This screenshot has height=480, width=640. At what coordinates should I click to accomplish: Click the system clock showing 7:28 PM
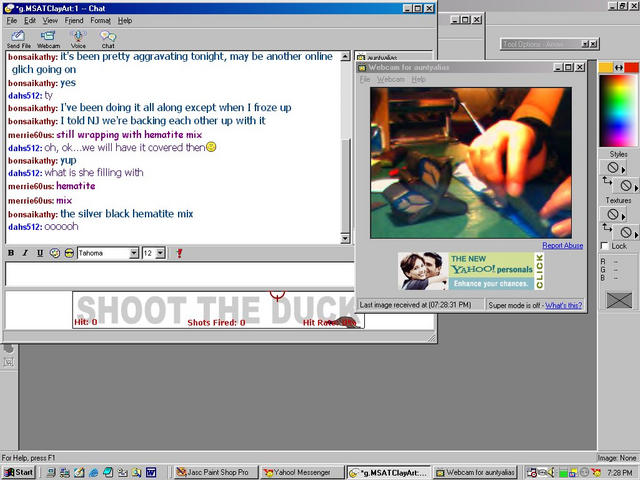(x=620, y=473)
